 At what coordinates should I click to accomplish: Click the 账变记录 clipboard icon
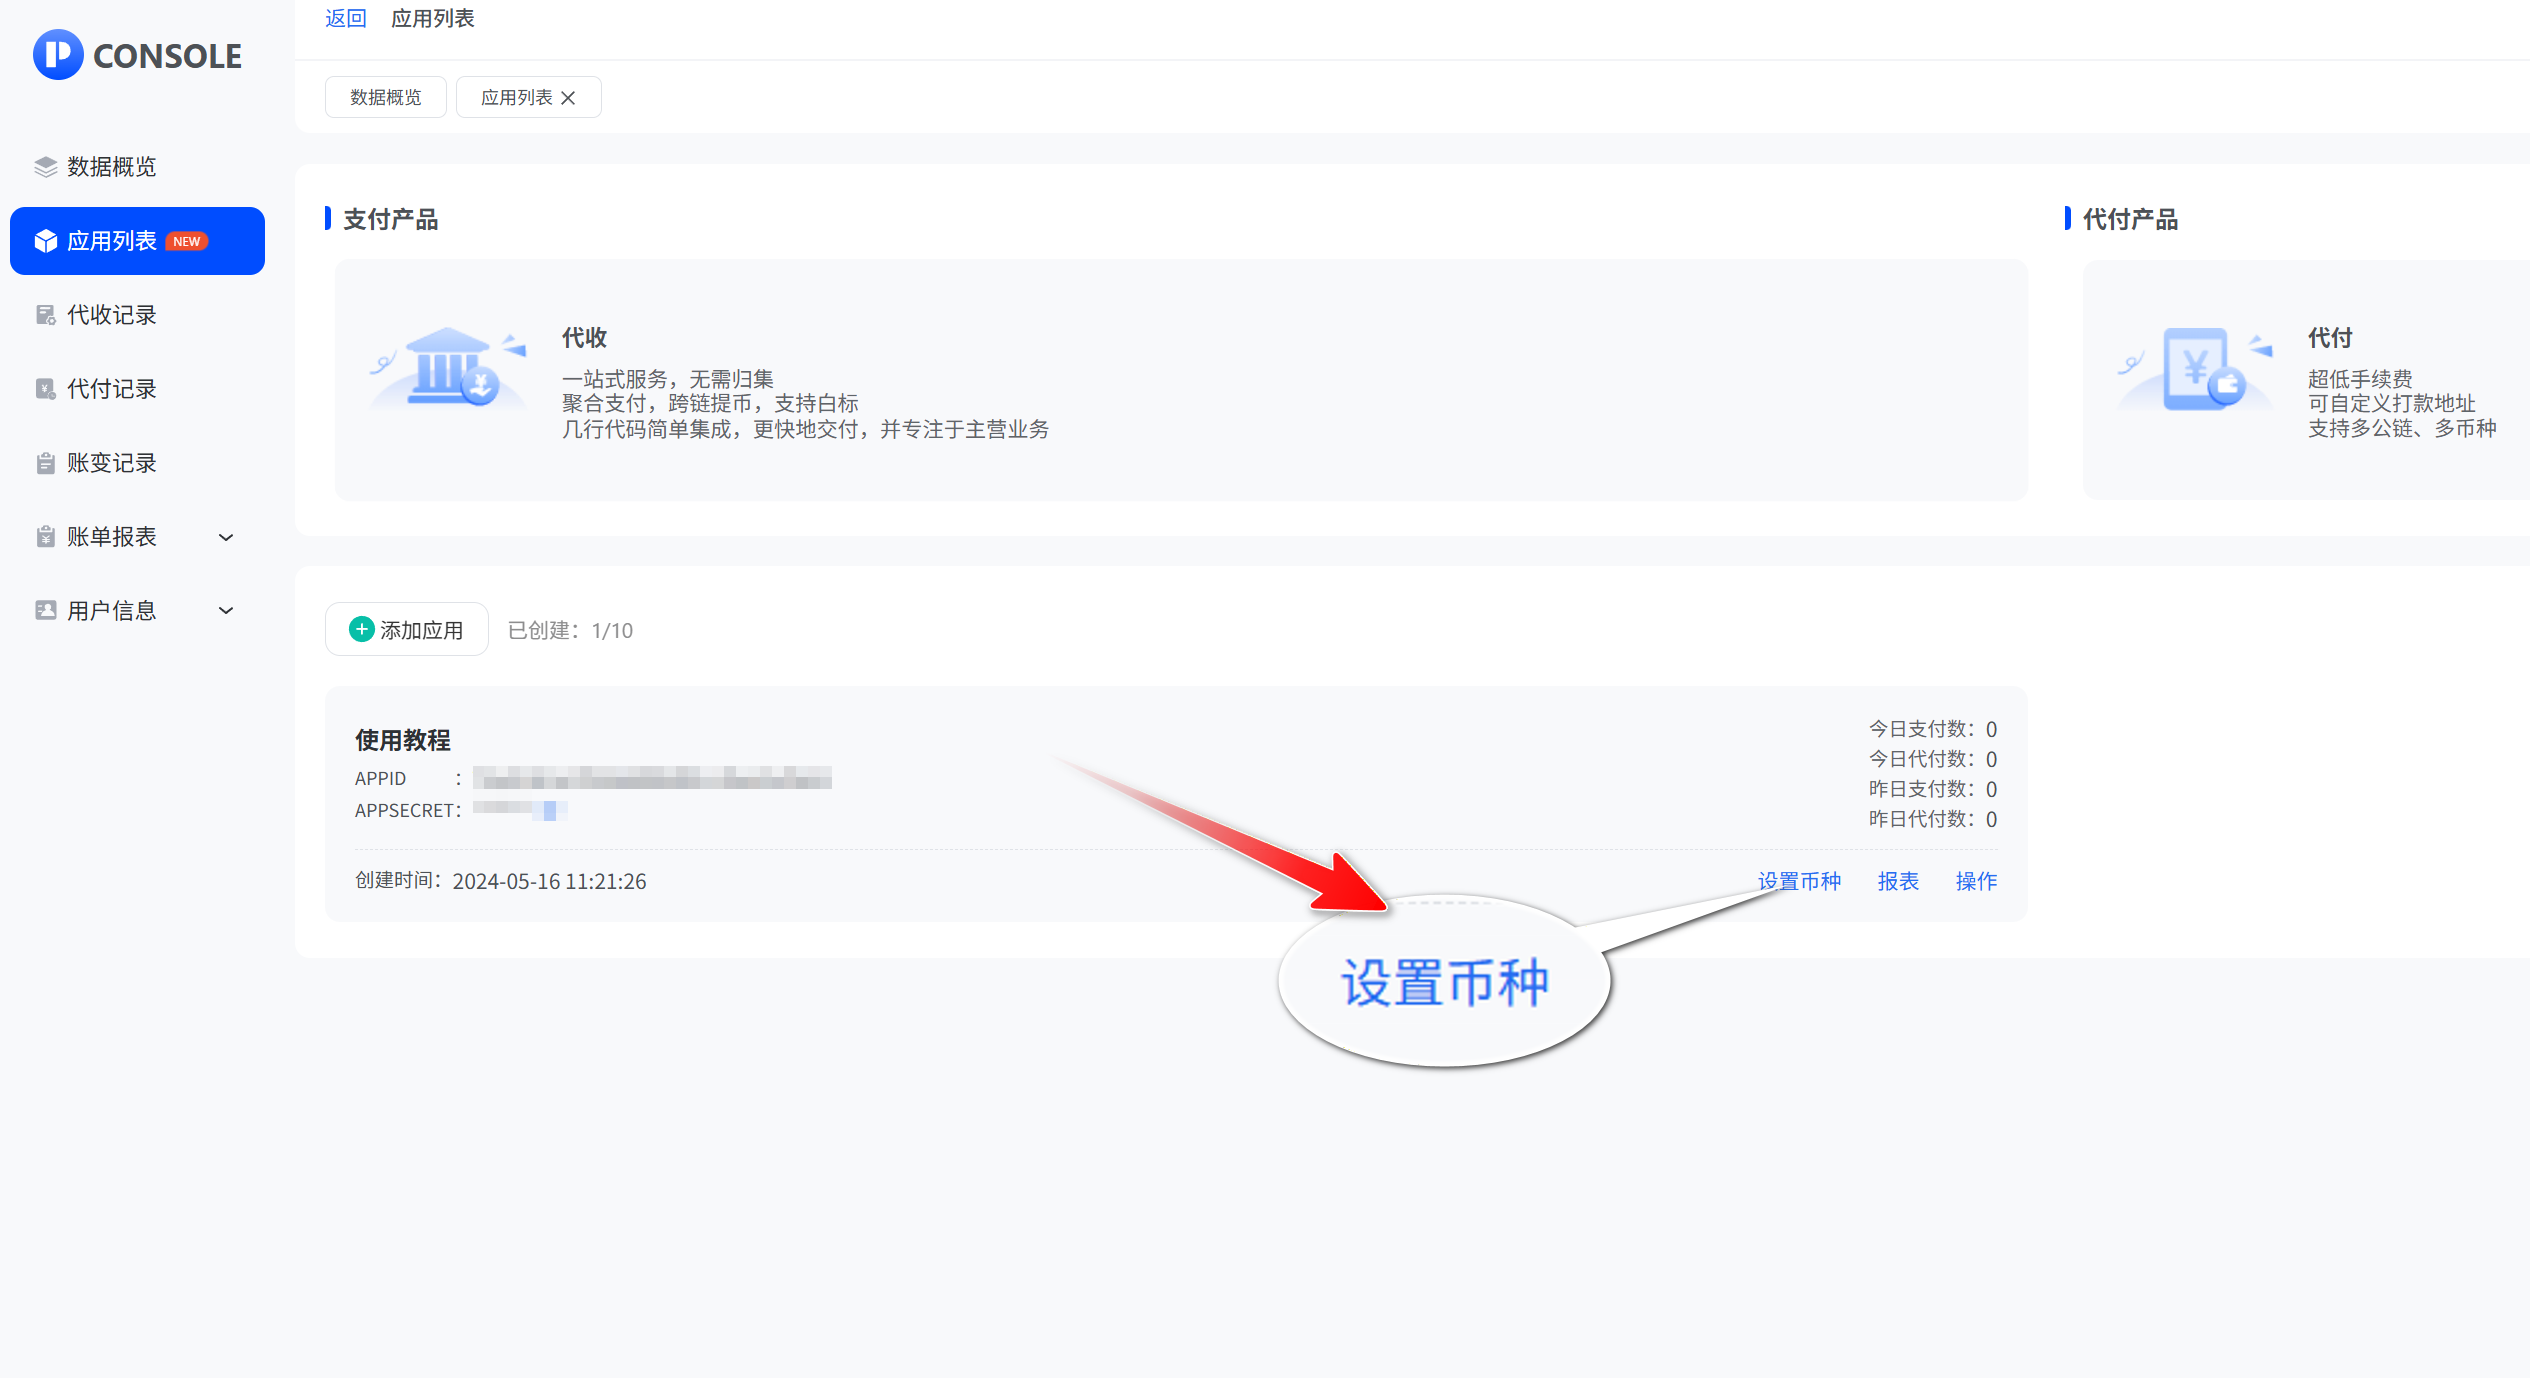click(45, 463)
